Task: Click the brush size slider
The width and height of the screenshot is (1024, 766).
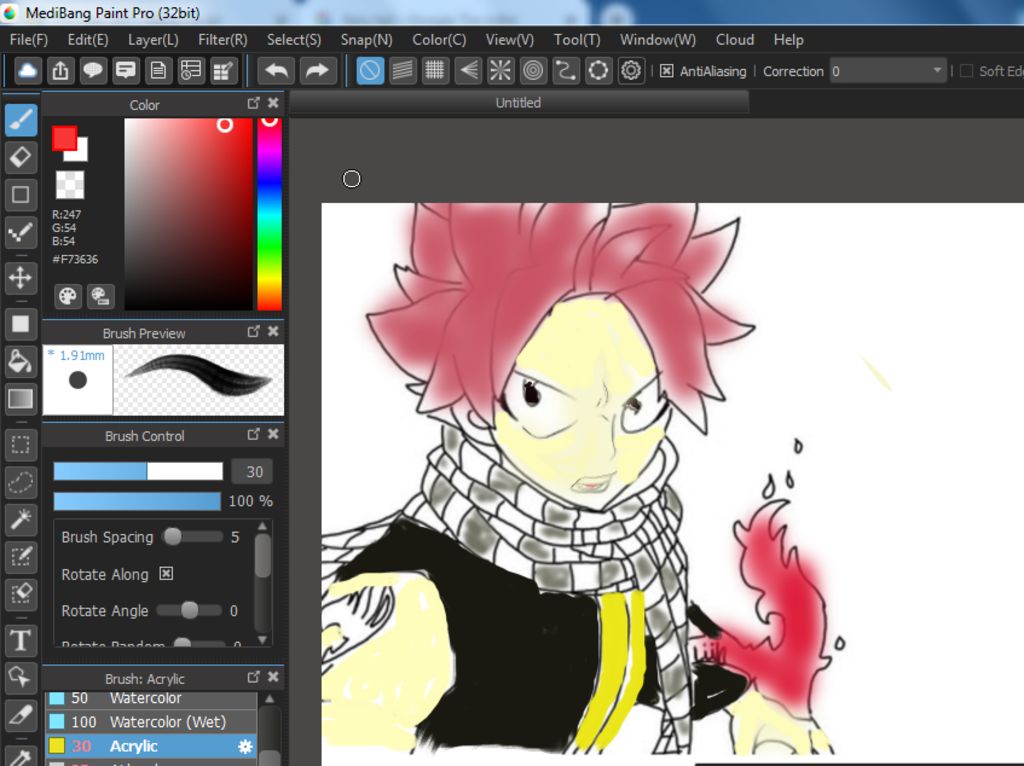Action: pyautogui.click(x=138, y=471)
